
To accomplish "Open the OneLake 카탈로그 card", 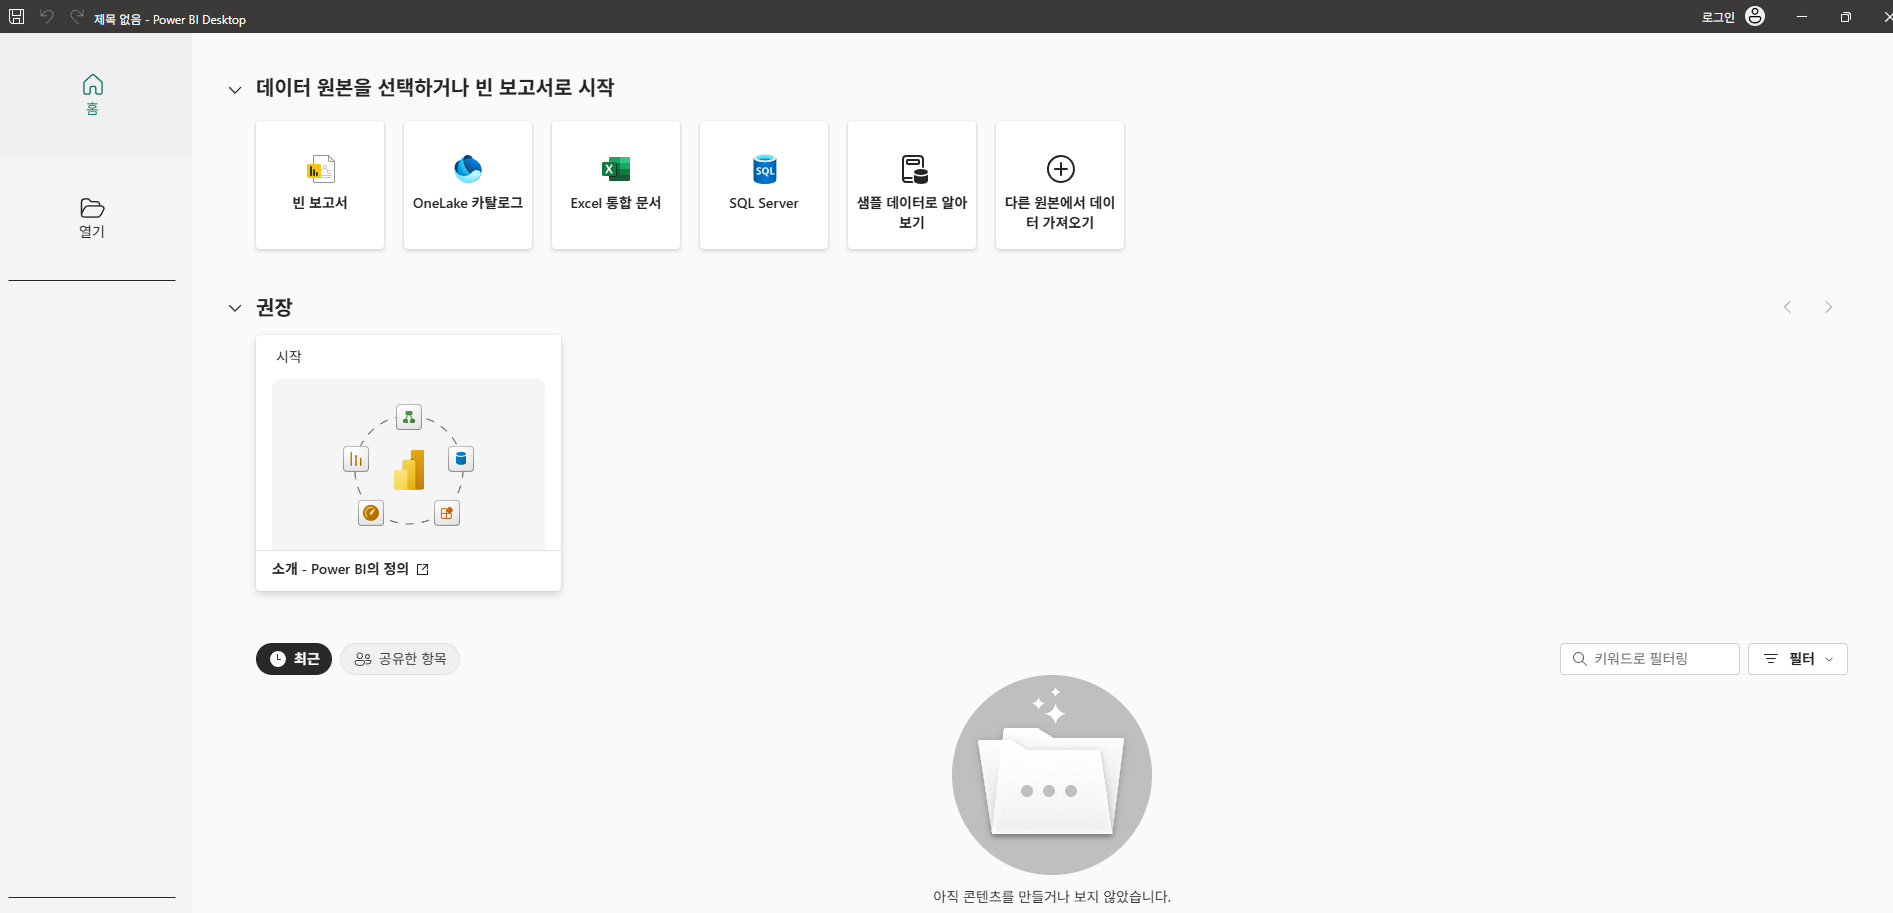I will click(468, 185).
